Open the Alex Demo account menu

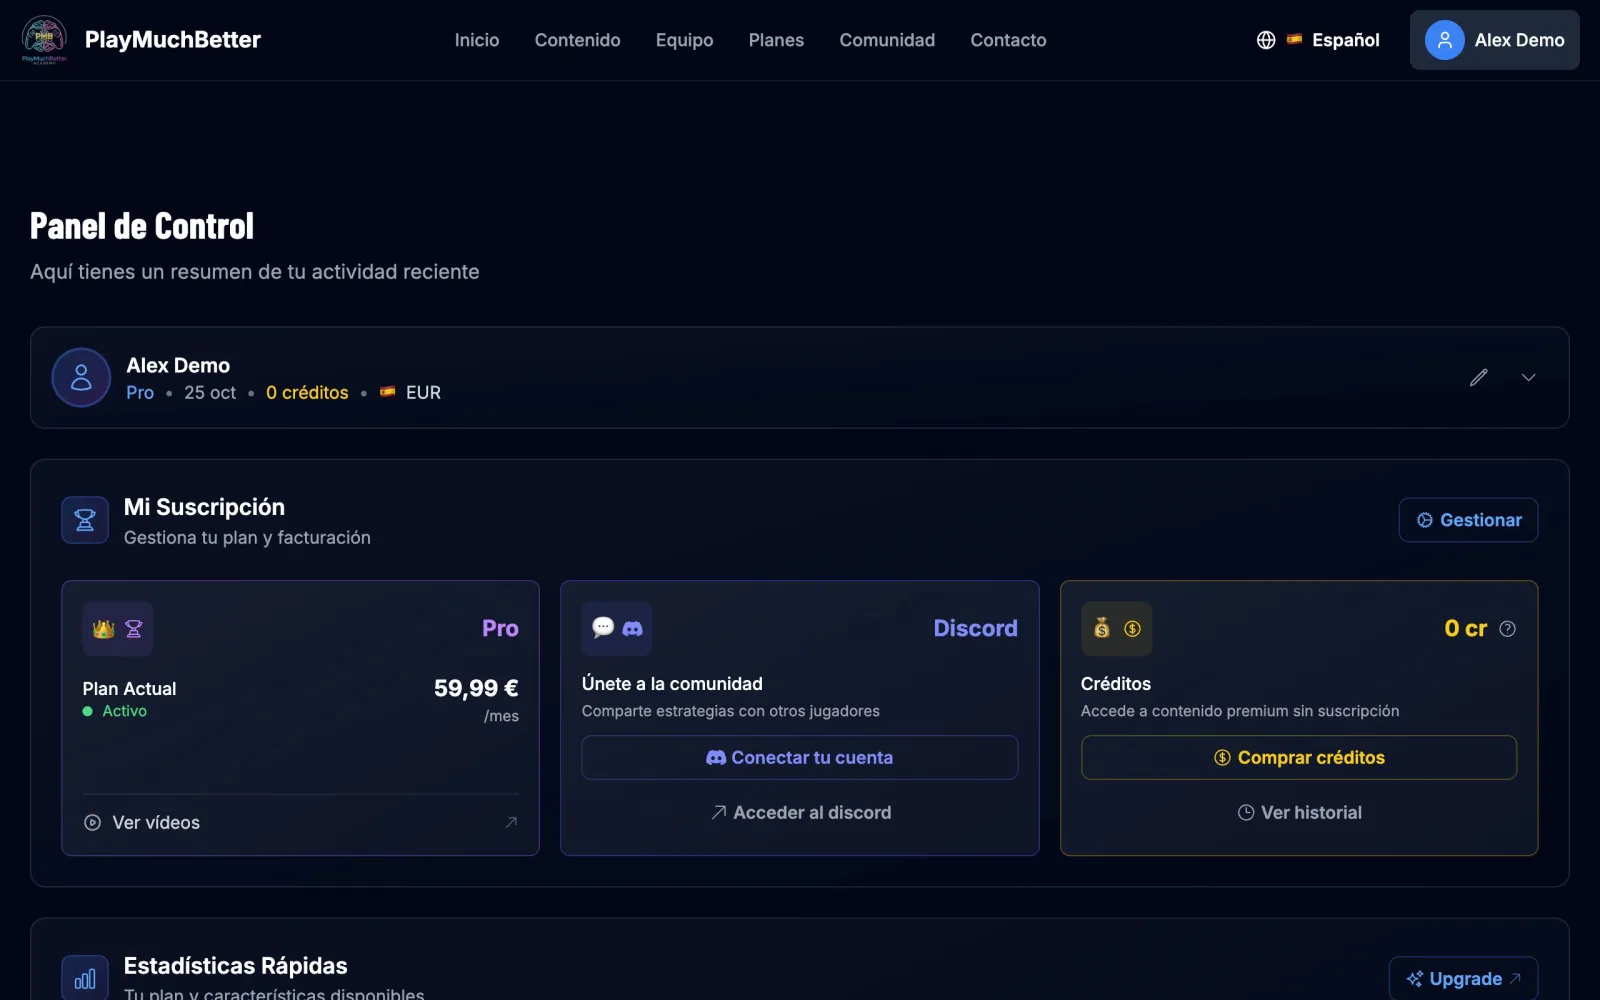click(1494, 40)
